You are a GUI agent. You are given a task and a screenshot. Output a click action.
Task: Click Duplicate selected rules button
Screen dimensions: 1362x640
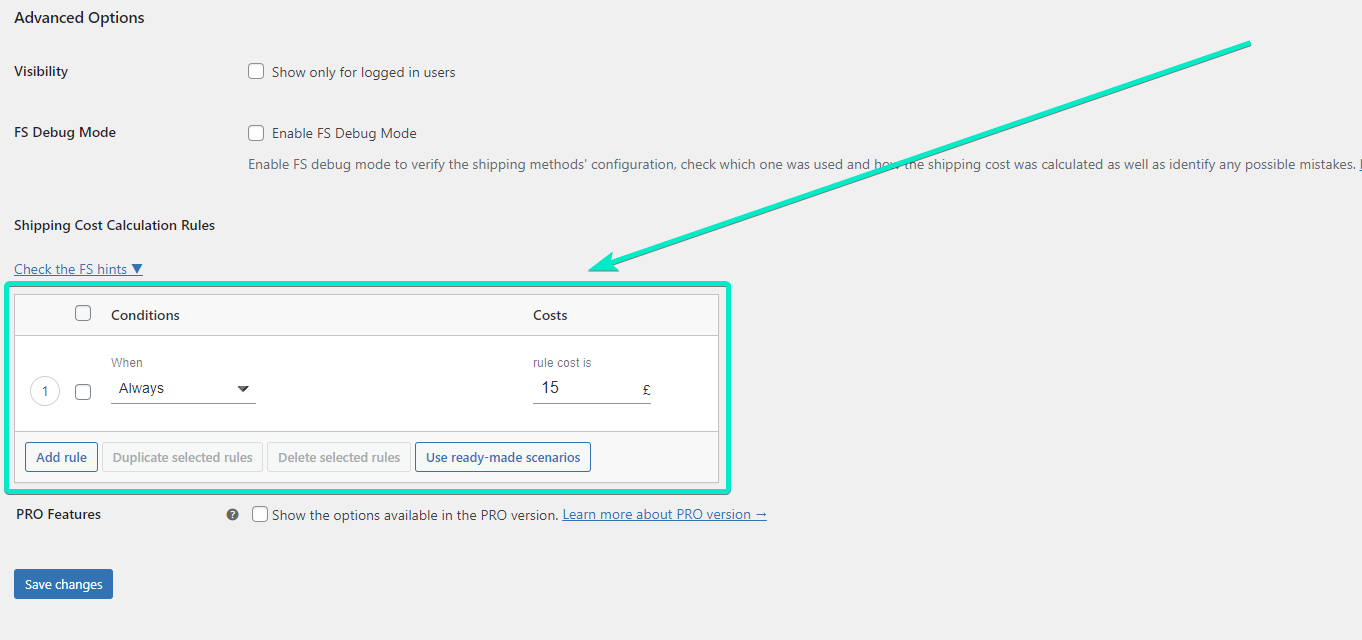[182, 457]
